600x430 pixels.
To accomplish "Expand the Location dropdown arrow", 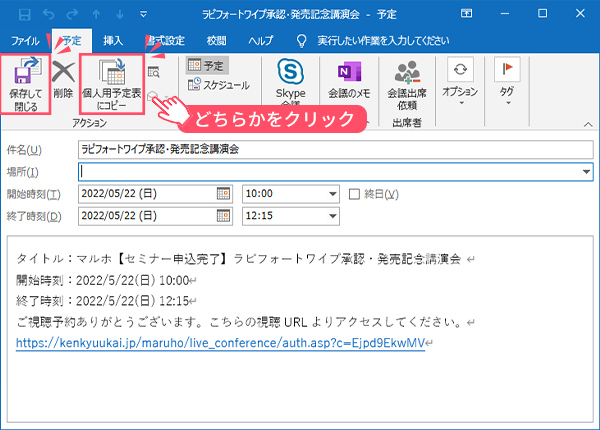I will click(x=586, y=172).
